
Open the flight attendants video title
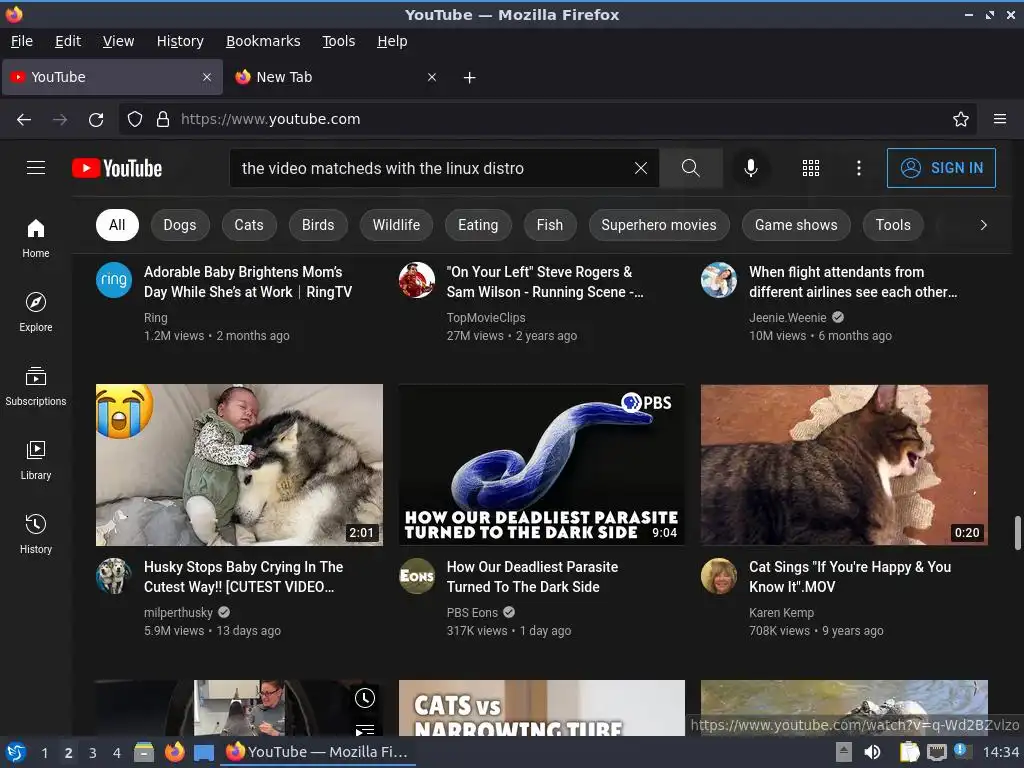pyautogui.click(x=853, y=281)
